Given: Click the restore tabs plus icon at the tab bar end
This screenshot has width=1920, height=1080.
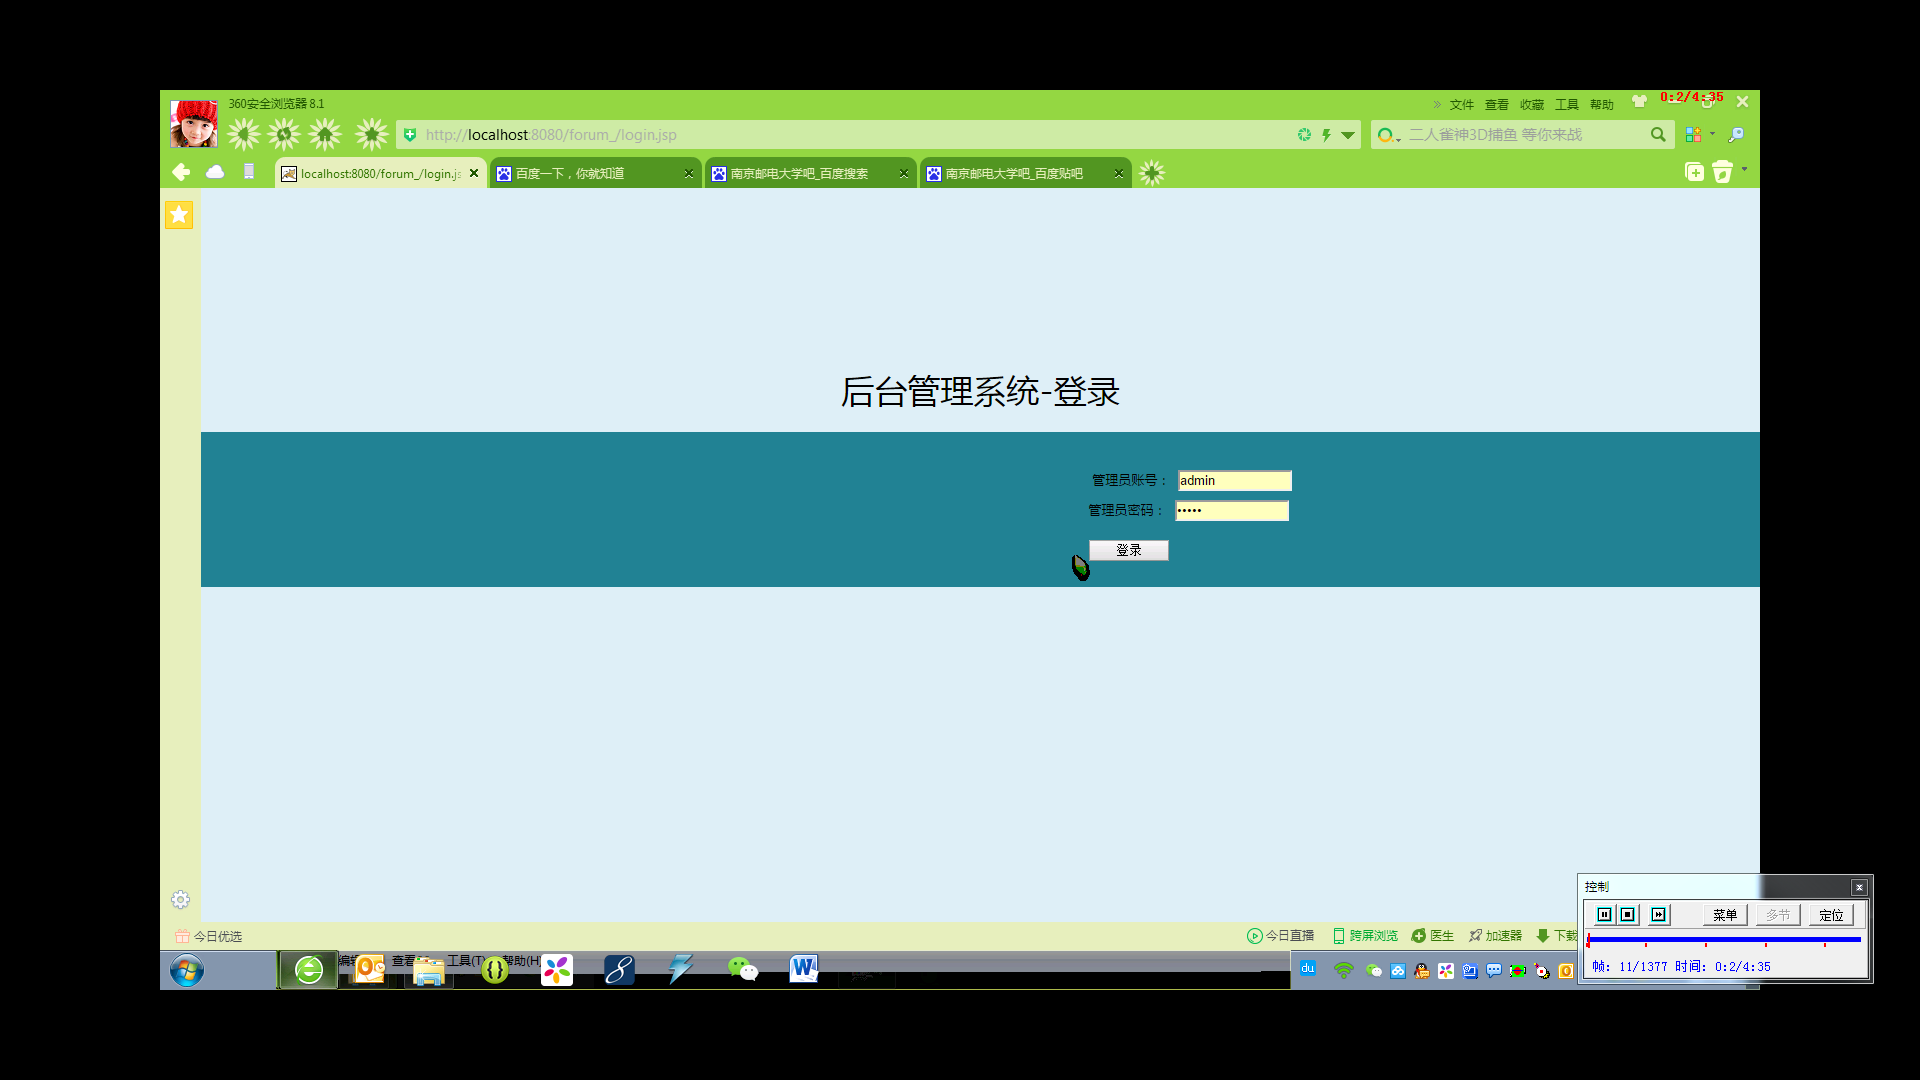Looking at the screenshot, I should click(x=1694, y=172).
